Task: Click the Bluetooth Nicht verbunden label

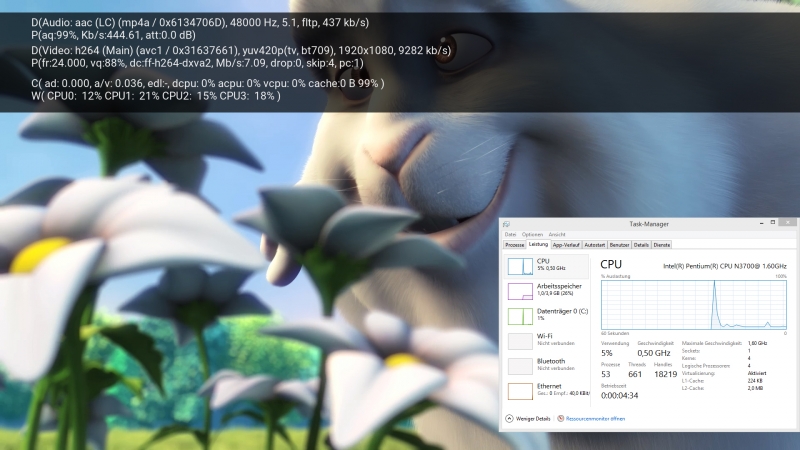Action: pos(556,368)
